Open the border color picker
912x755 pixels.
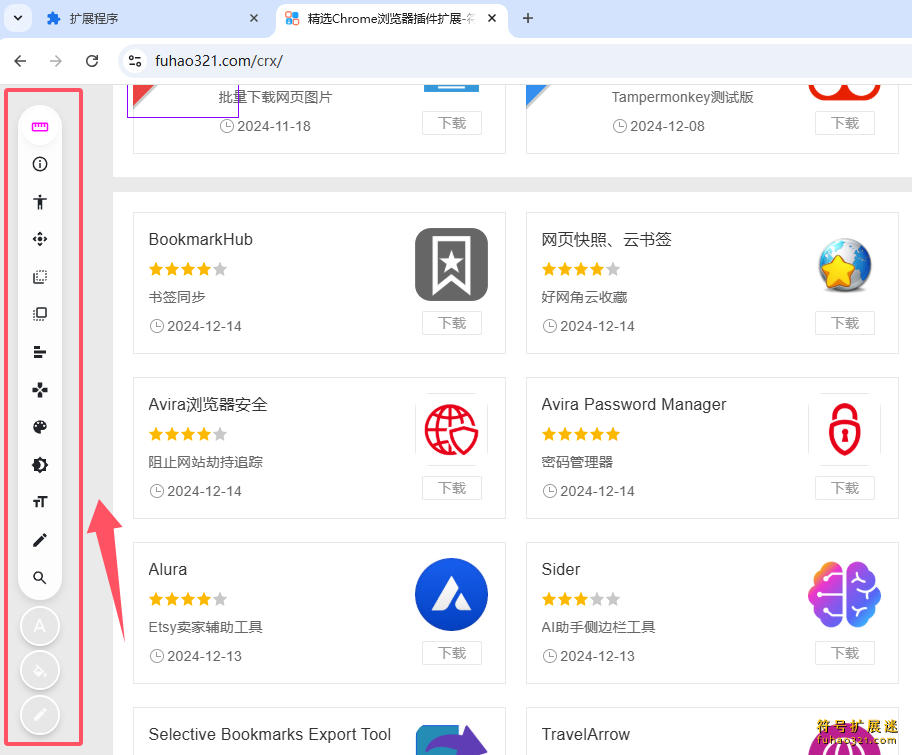[40, 715]
